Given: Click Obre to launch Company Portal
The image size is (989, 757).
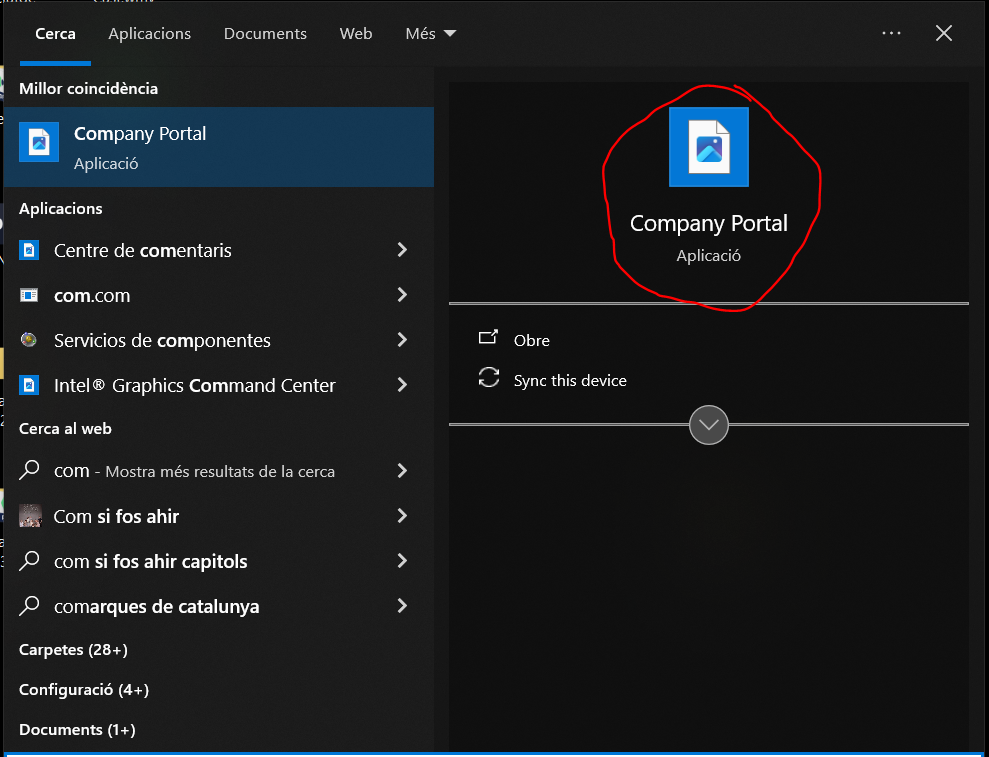Looking at the screenshot, I should 531,340.
